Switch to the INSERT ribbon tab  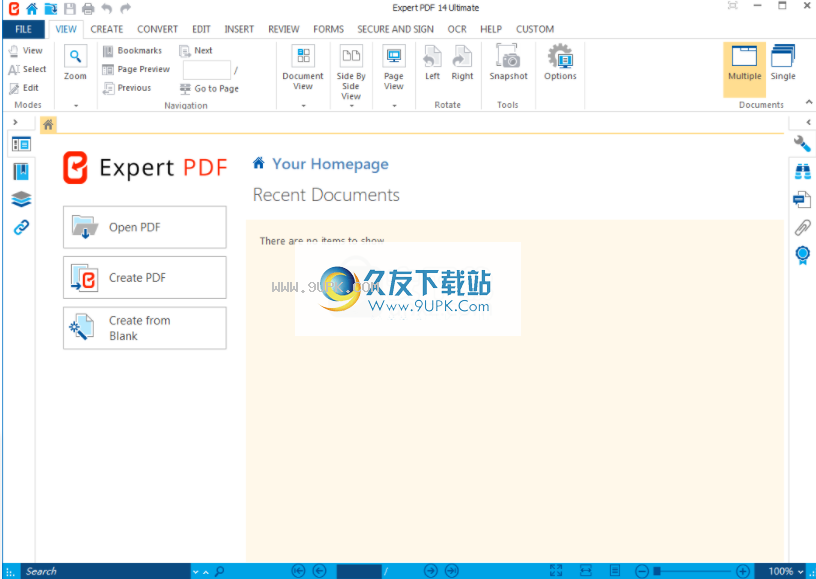239,29
